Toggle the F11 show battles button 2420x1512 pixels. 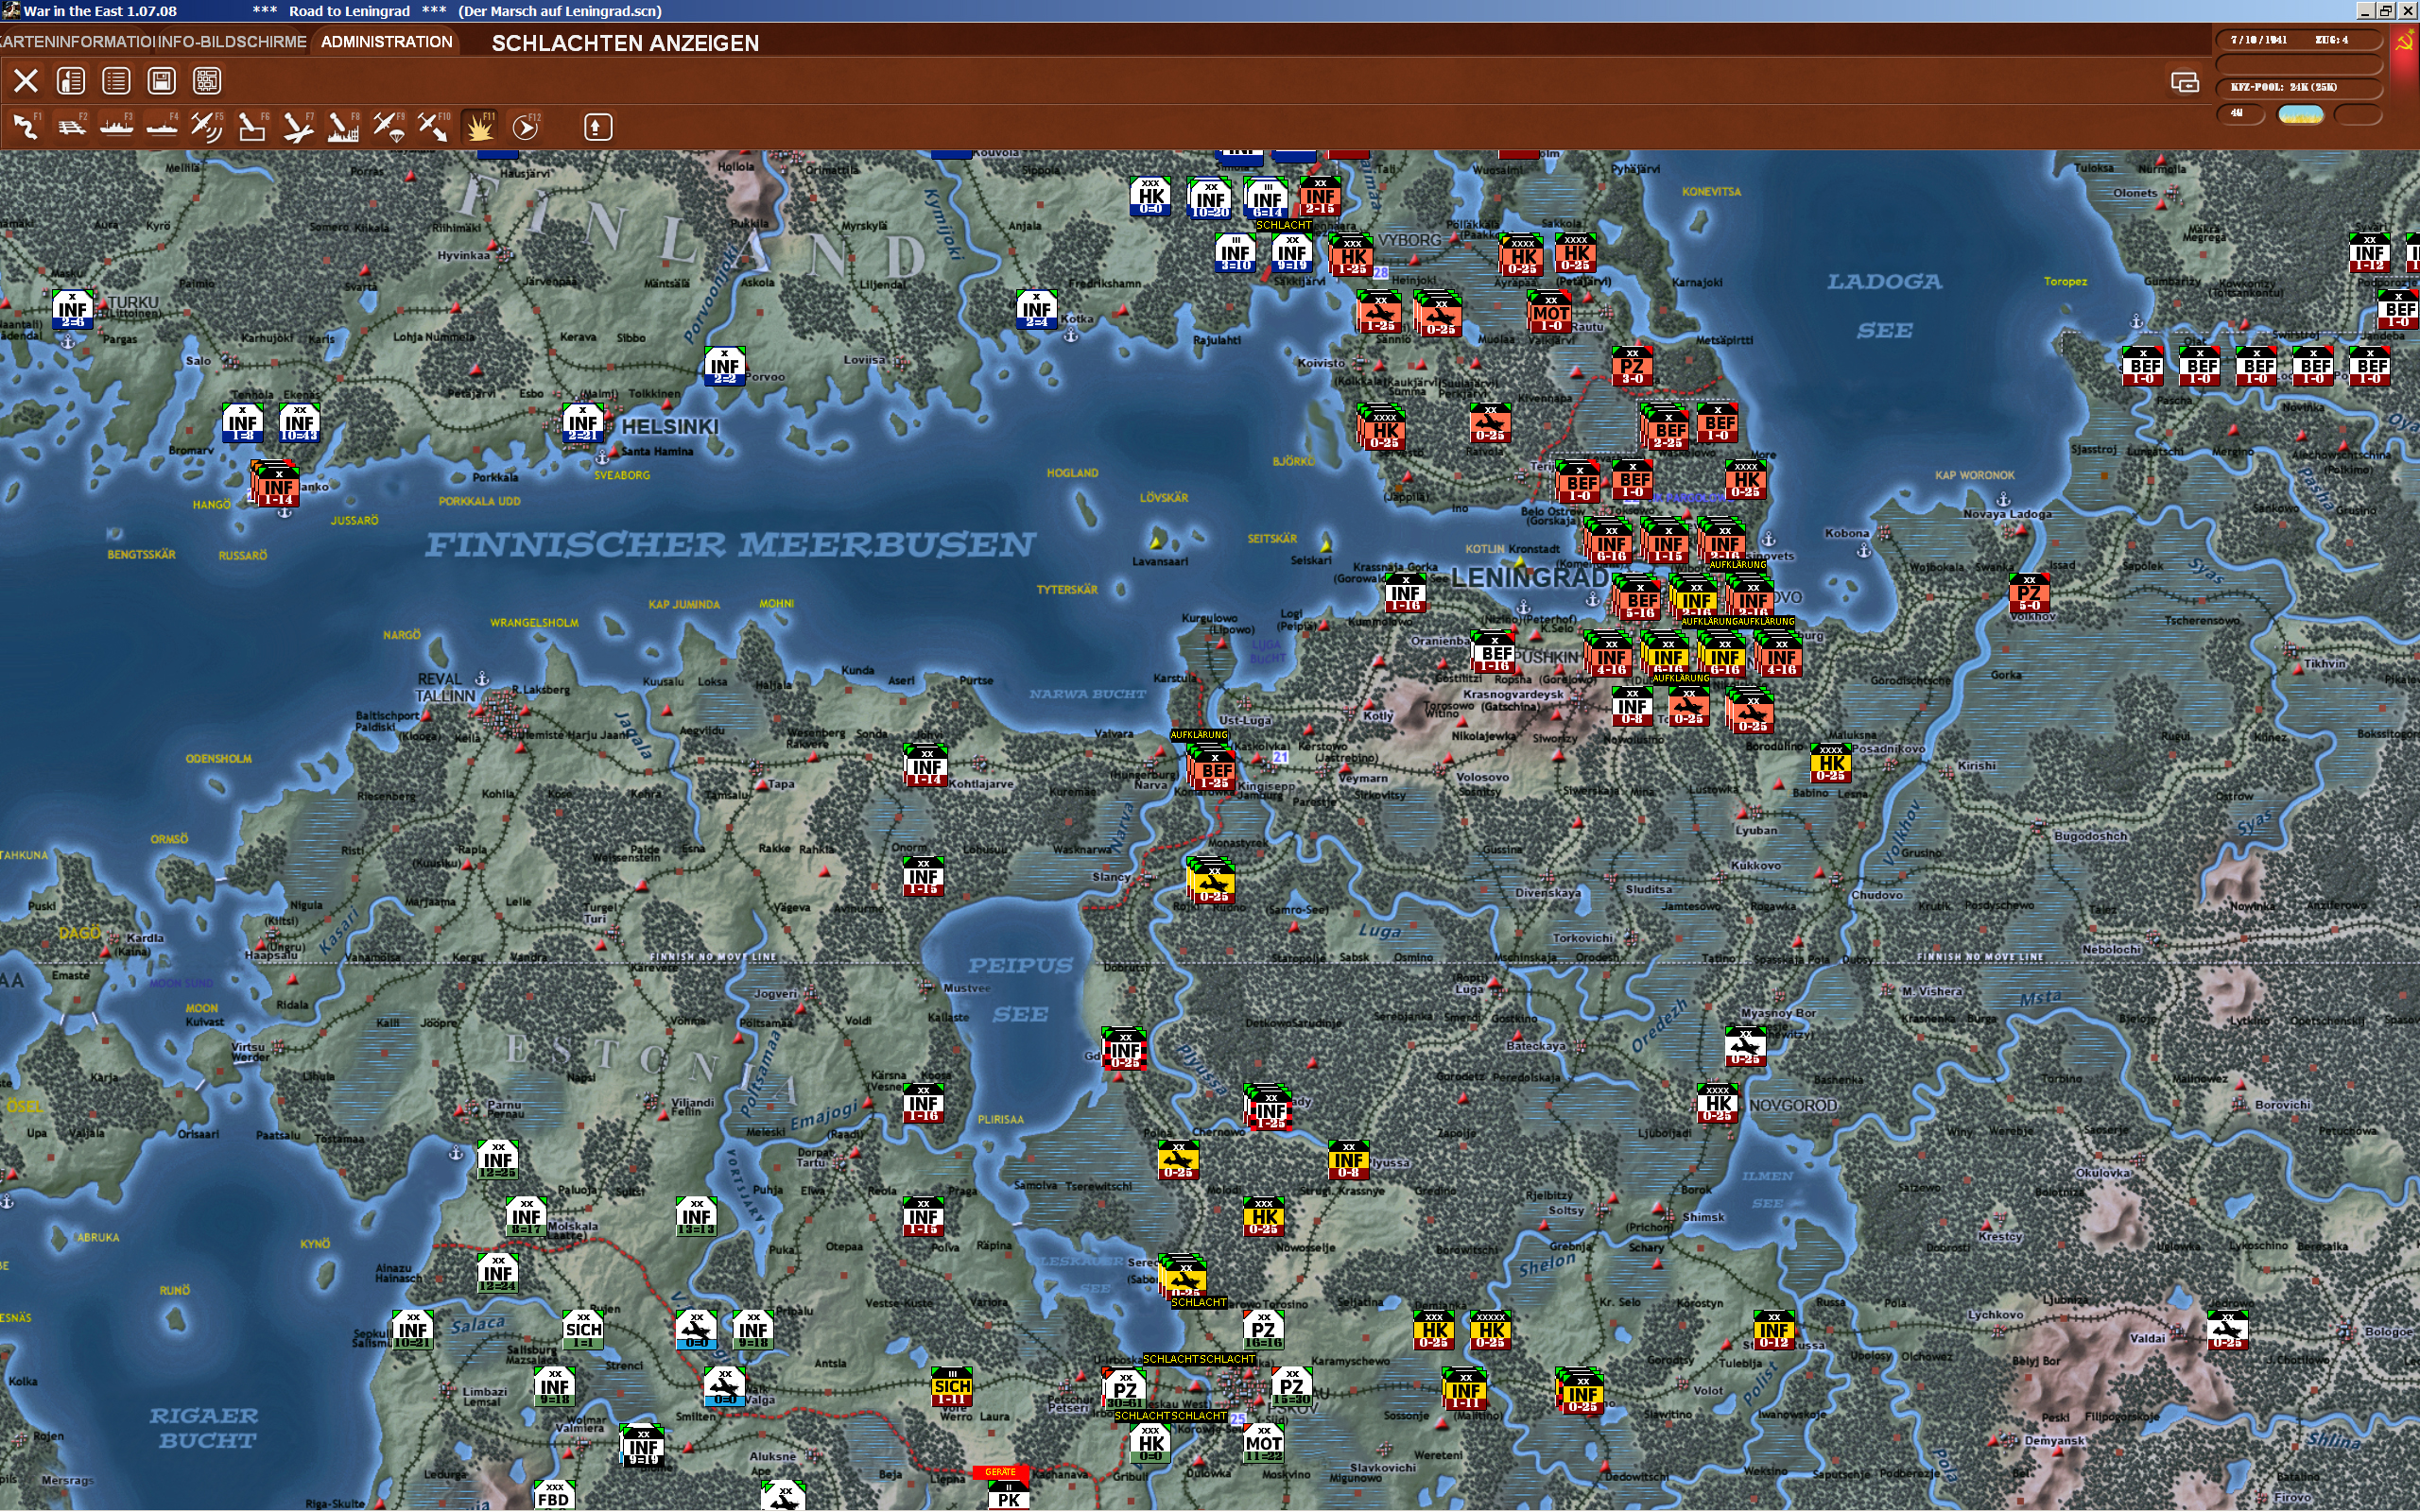coord(480,127)
